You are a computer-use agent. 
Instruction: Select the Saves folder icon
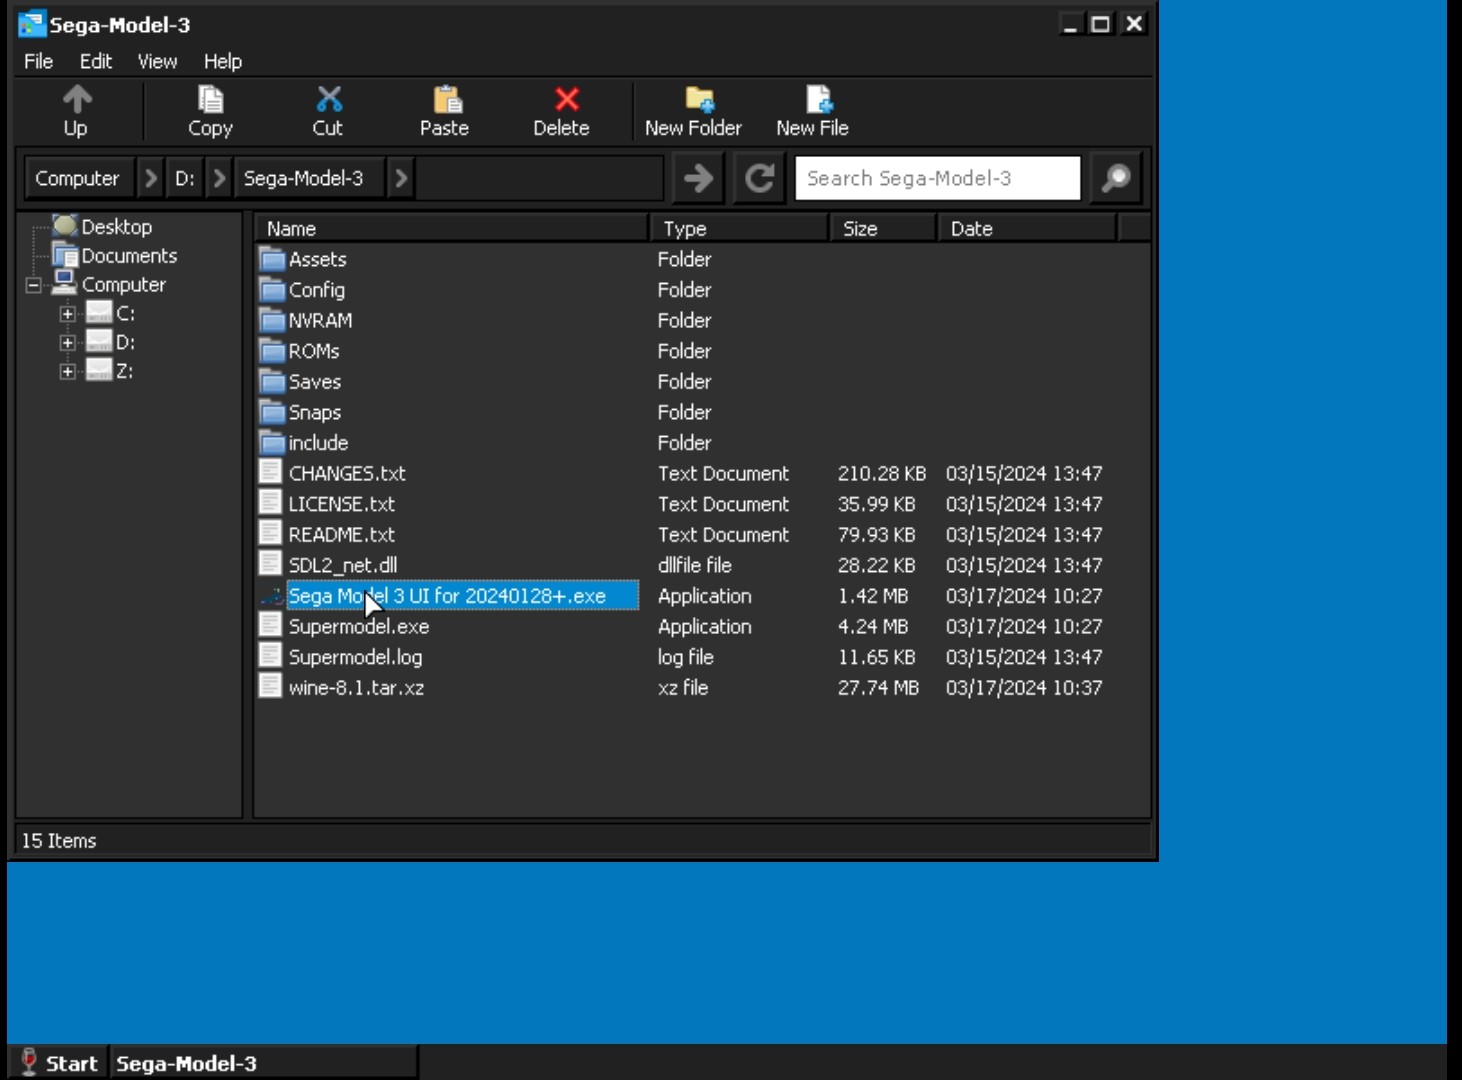[272, 382]
